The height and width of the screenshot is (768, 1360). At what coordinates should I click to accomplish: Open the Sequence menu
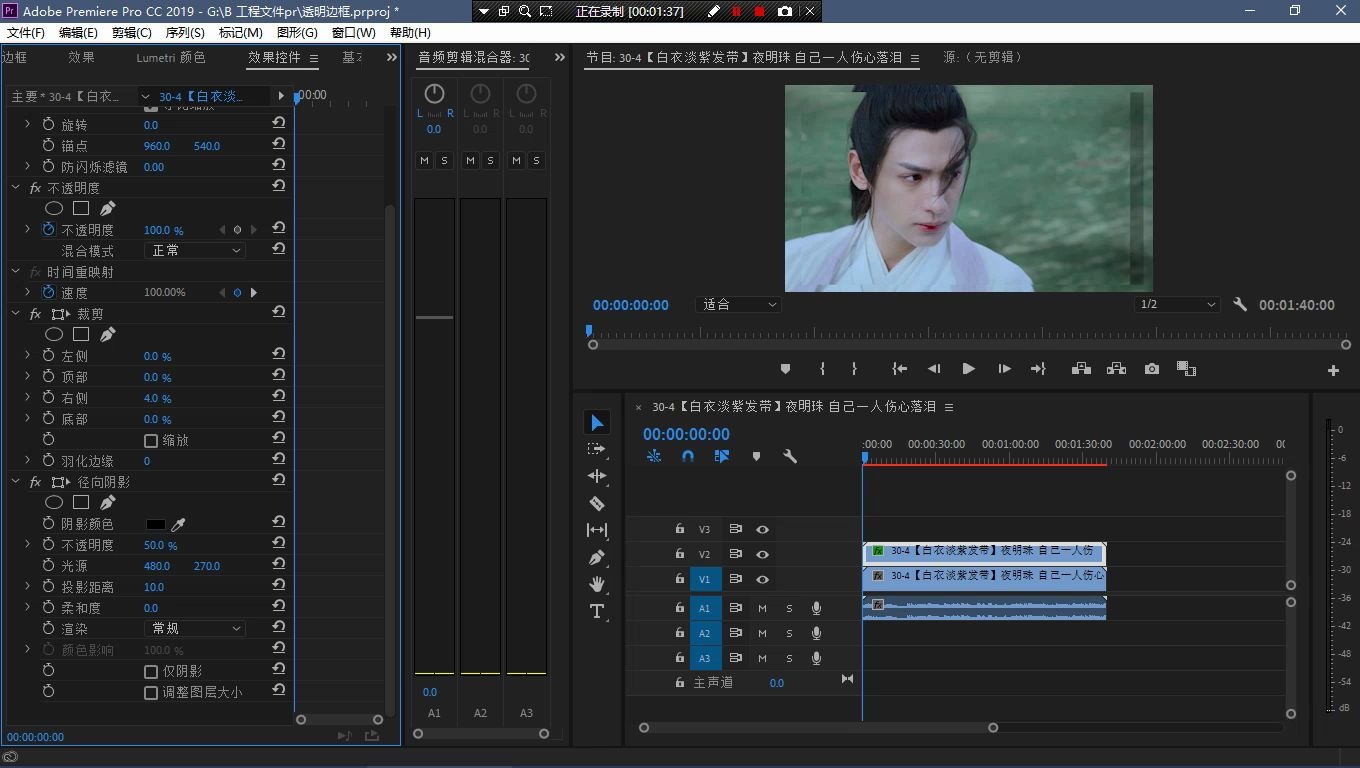185,32
